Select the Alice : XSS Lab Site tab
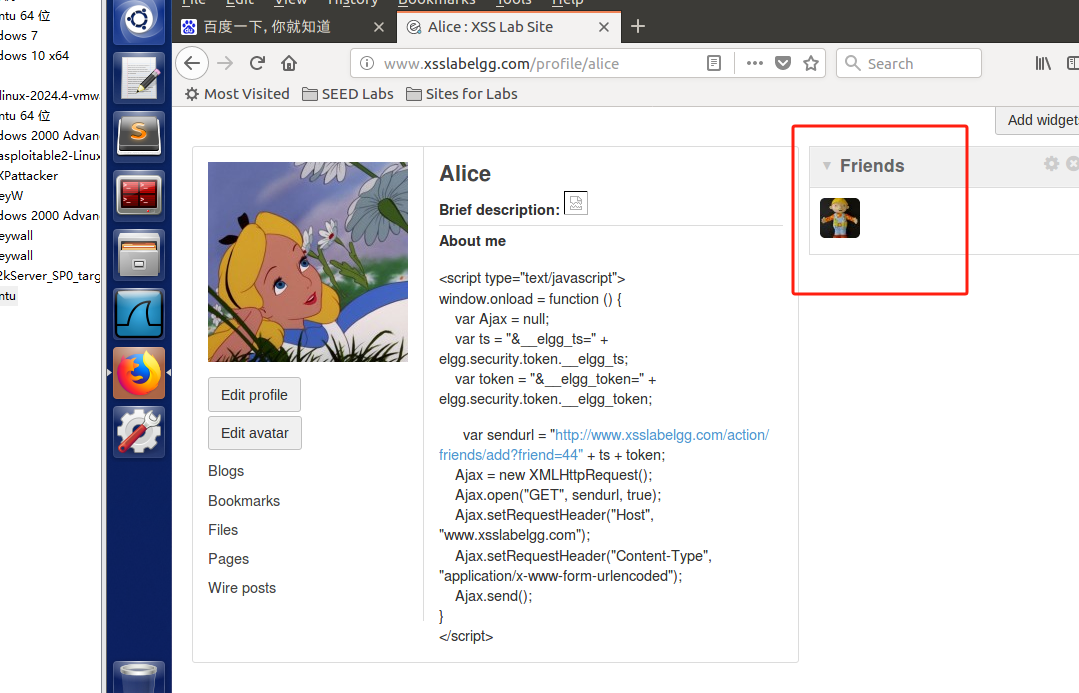This screenshot has height=693, width=1079. point(508,27)
